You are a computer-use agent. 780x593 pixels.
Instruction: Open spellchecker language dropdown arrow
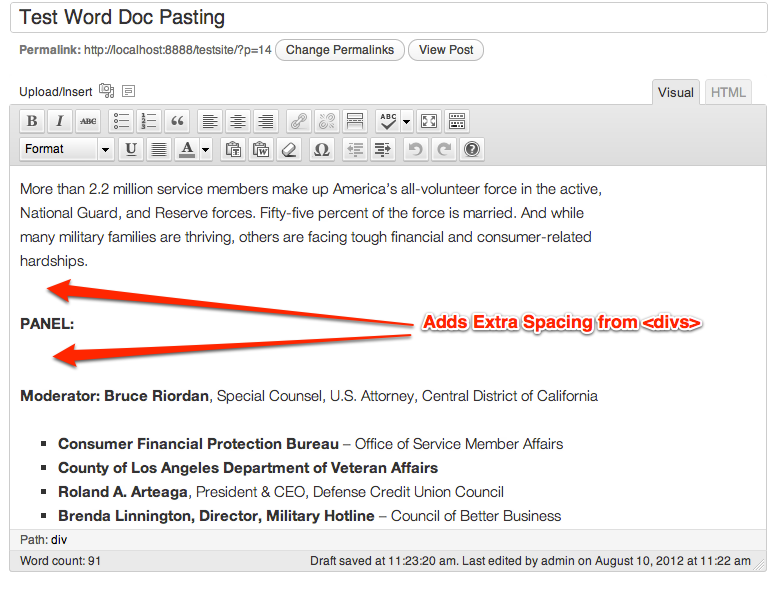click(x=406, y=121)
